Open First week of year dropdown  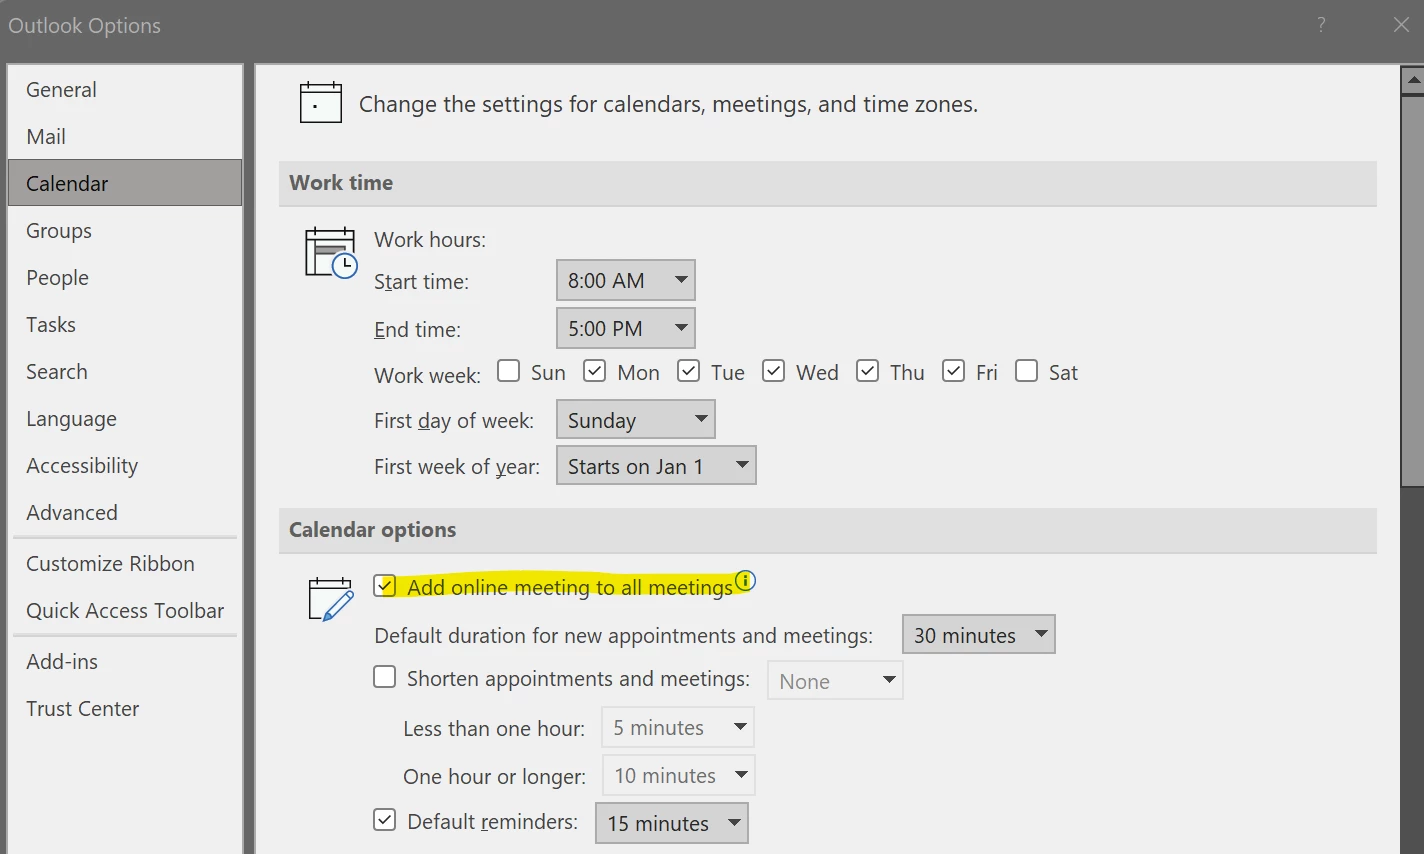(656, 465)
